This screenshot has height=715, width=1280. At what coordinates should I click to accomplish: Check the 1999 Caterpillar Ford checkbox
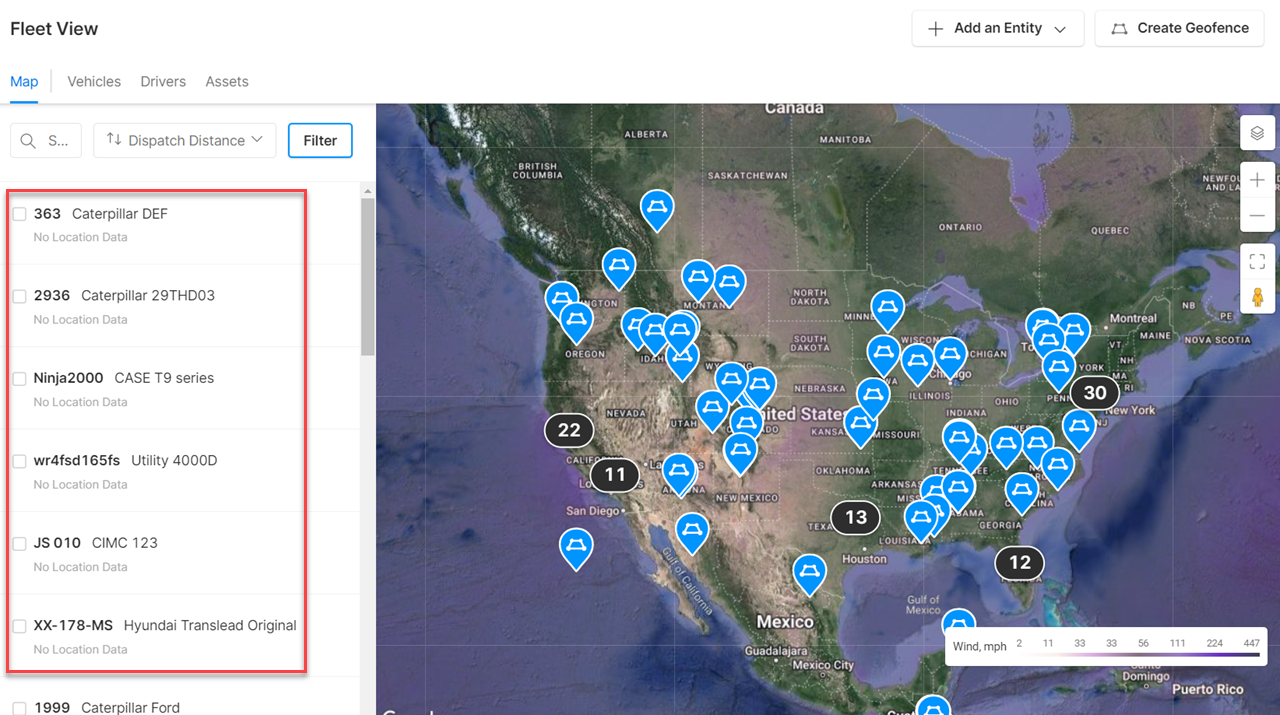(x=19, y=708)
